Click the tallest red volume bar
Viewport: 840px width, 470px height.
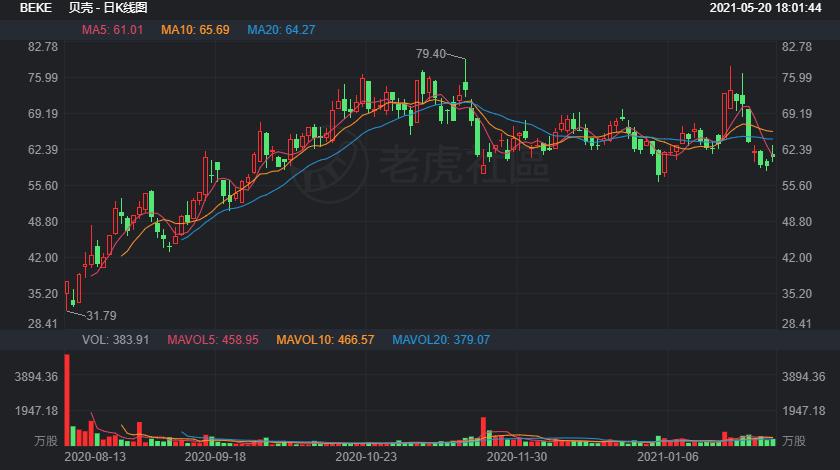pyautogui.click(x=68, y=400)
